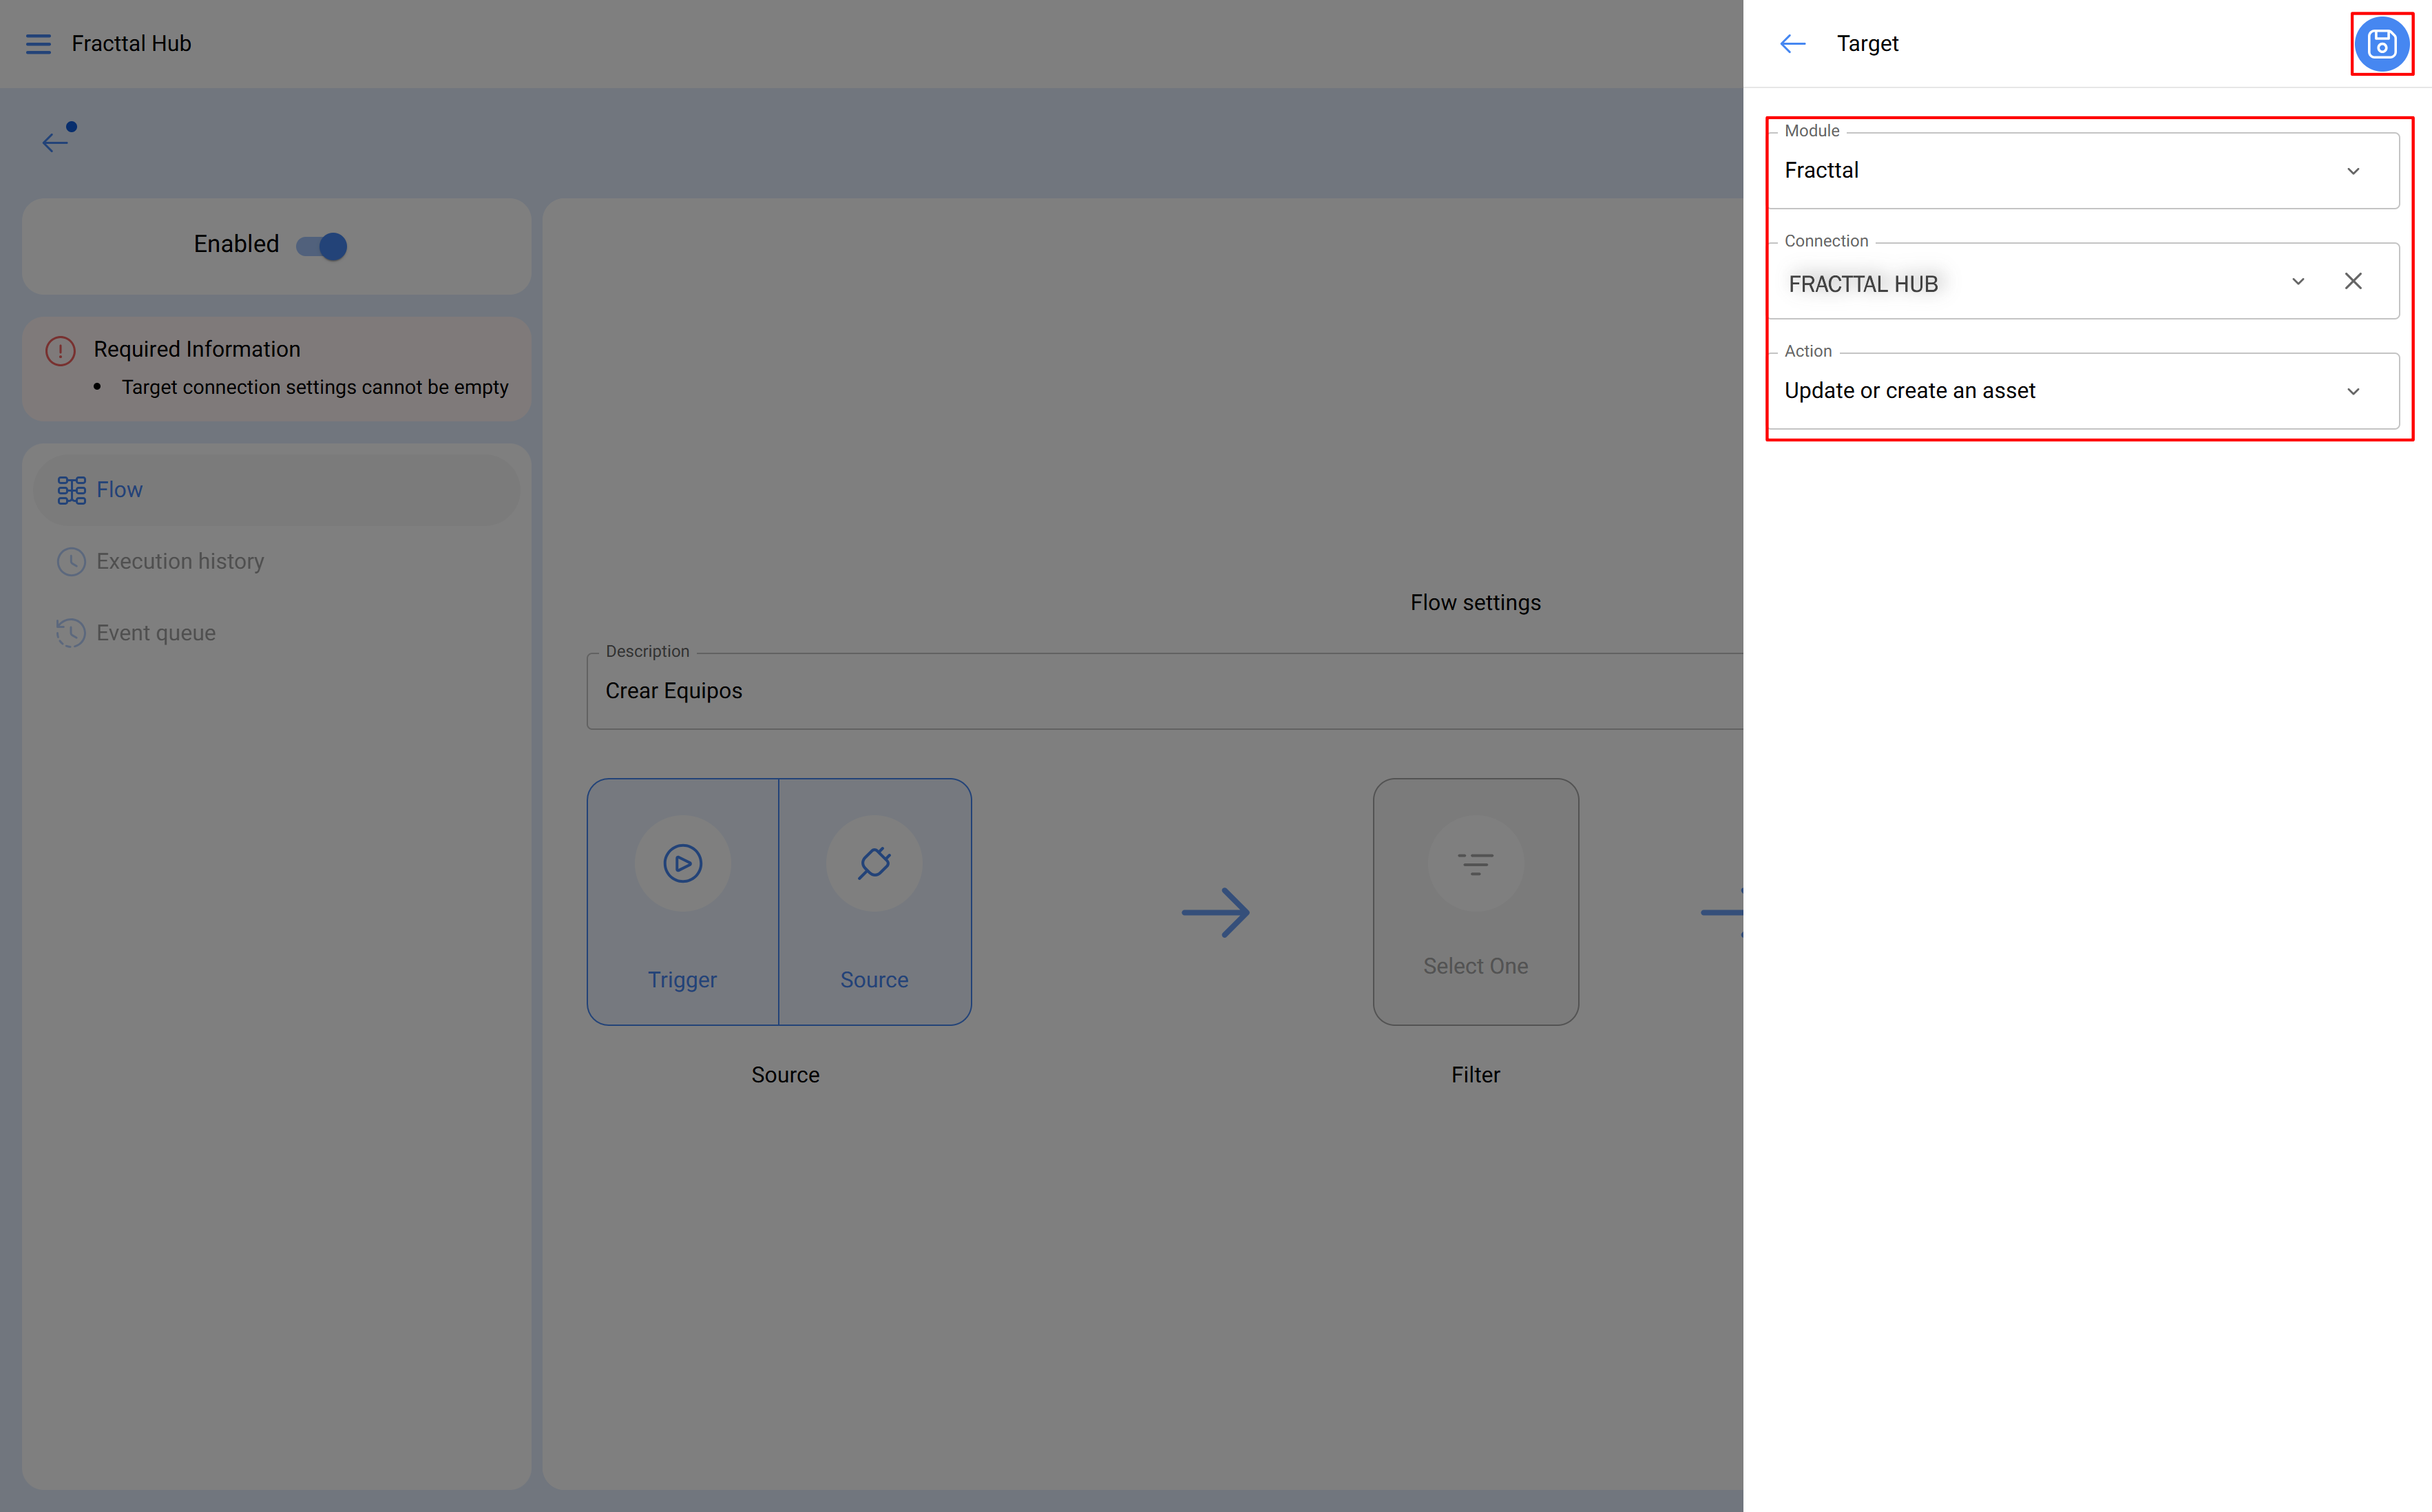Open Execution history in the sidebar
Viewport: 2432px width, 1512px height.
click(x=180, y=561)
